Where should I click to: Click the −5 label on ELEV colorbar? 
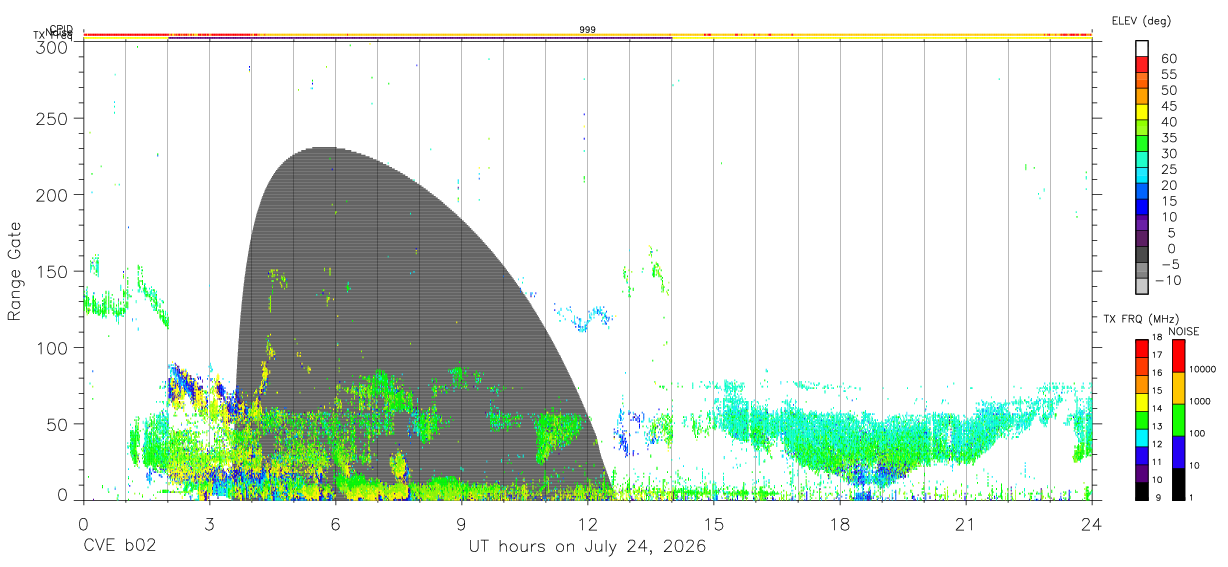click(1169, 265)
